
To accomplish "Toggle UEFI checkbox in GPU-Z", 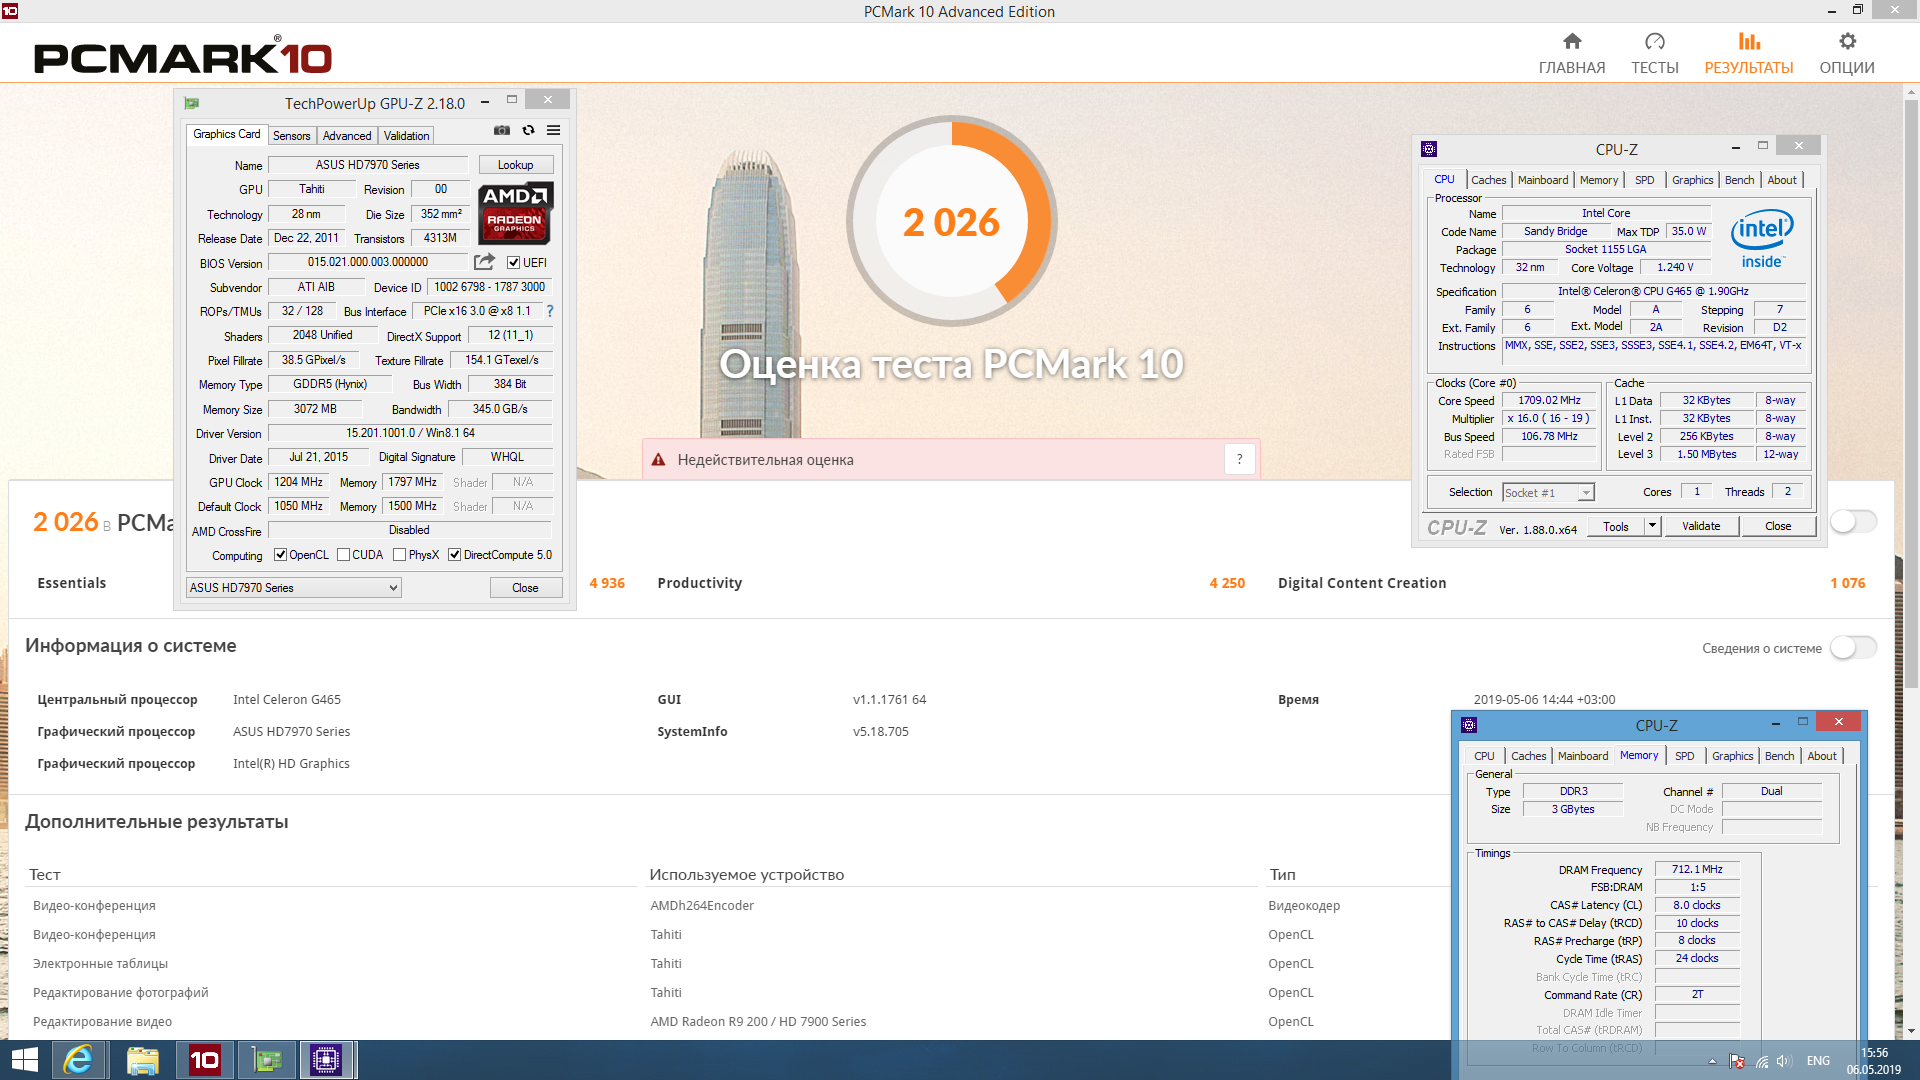I will (x=513, y=263).
